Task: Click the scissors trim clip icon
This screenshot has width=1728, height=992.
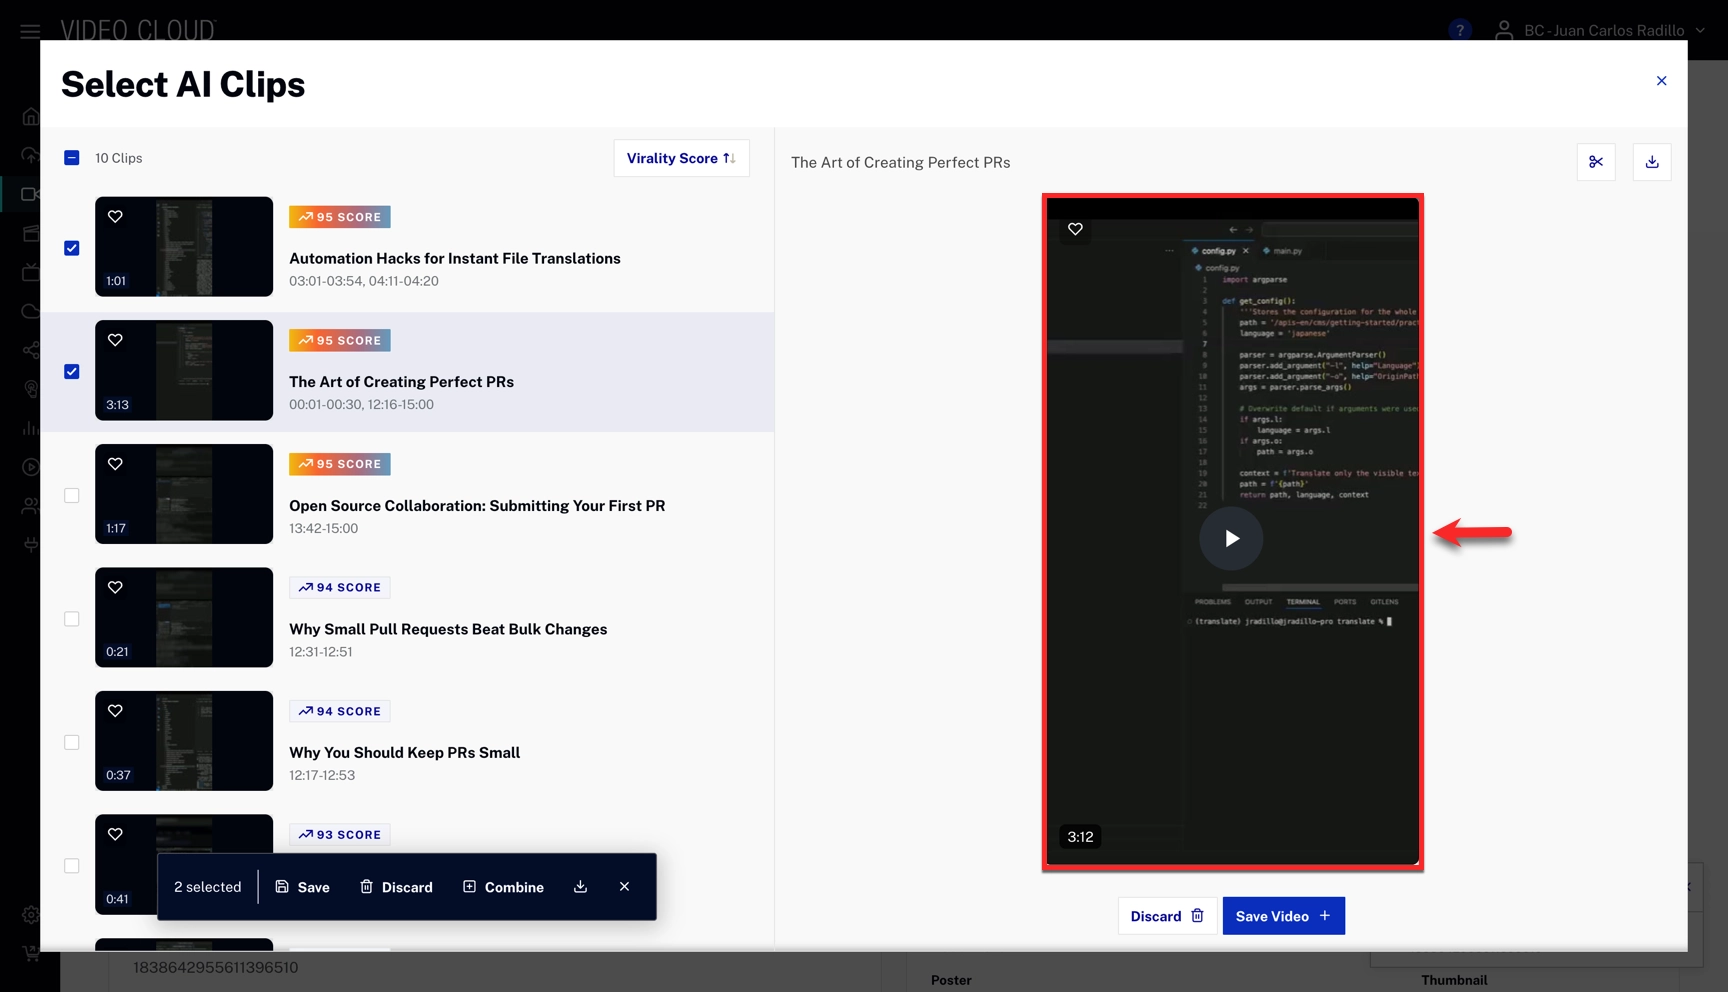Action: [1595, 162]
